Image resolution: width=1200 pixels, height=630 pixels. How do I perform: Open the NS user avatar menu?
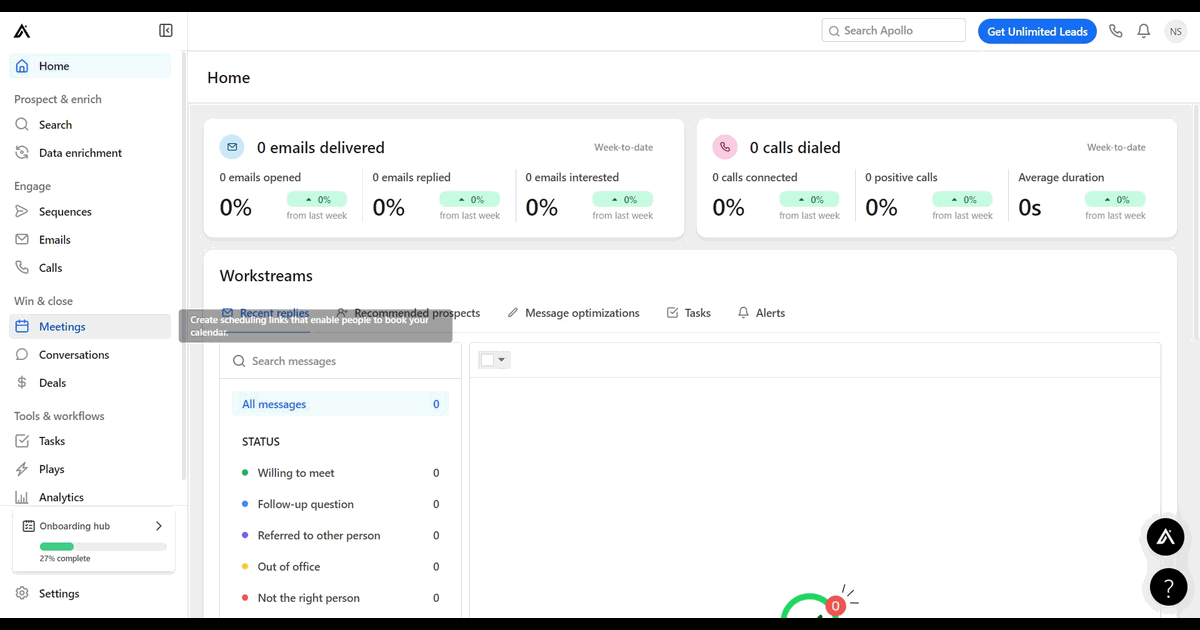click(x=1175, y=31)
